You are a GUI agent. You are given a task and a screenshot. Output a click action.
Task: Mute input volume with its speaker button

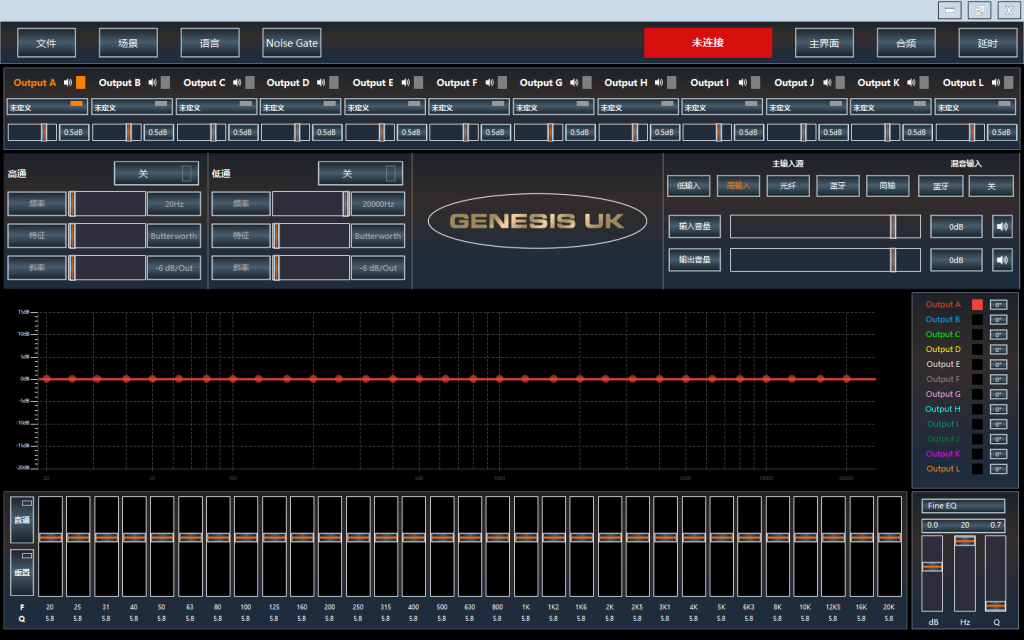(x=1002, y=227)
